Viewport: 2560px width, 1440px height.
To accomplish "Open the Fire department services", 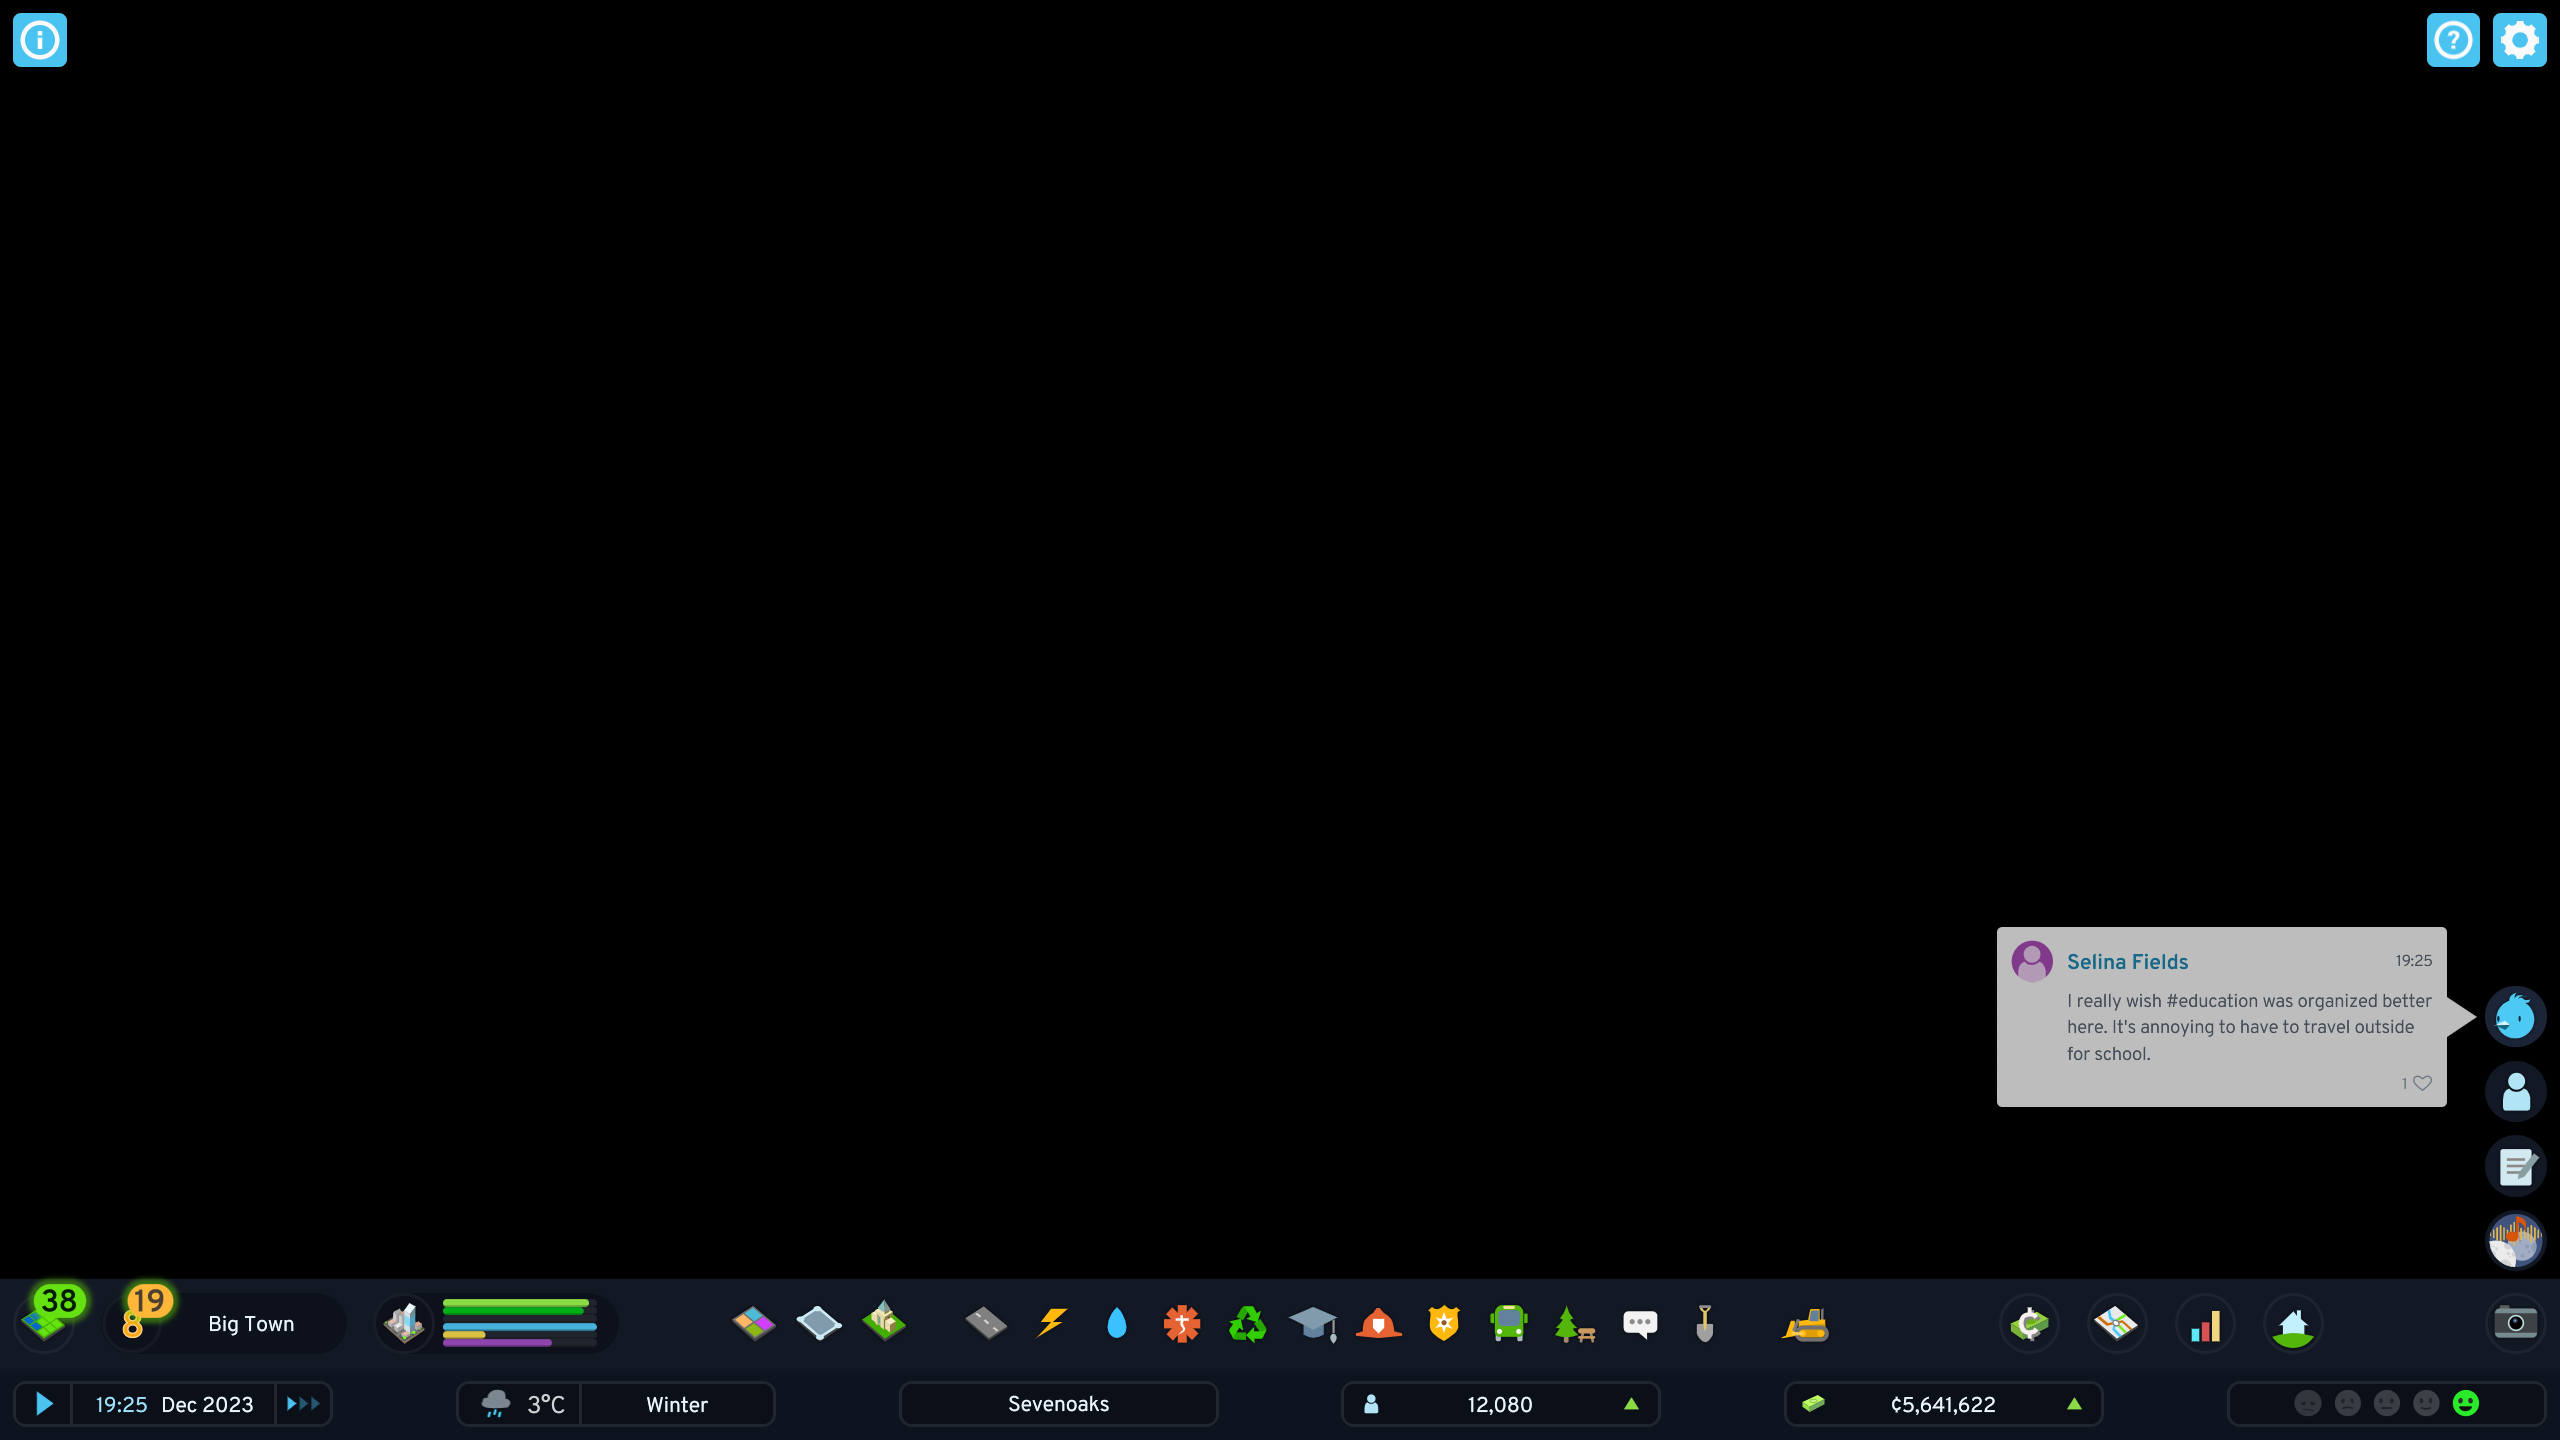I will 1378,1323.
